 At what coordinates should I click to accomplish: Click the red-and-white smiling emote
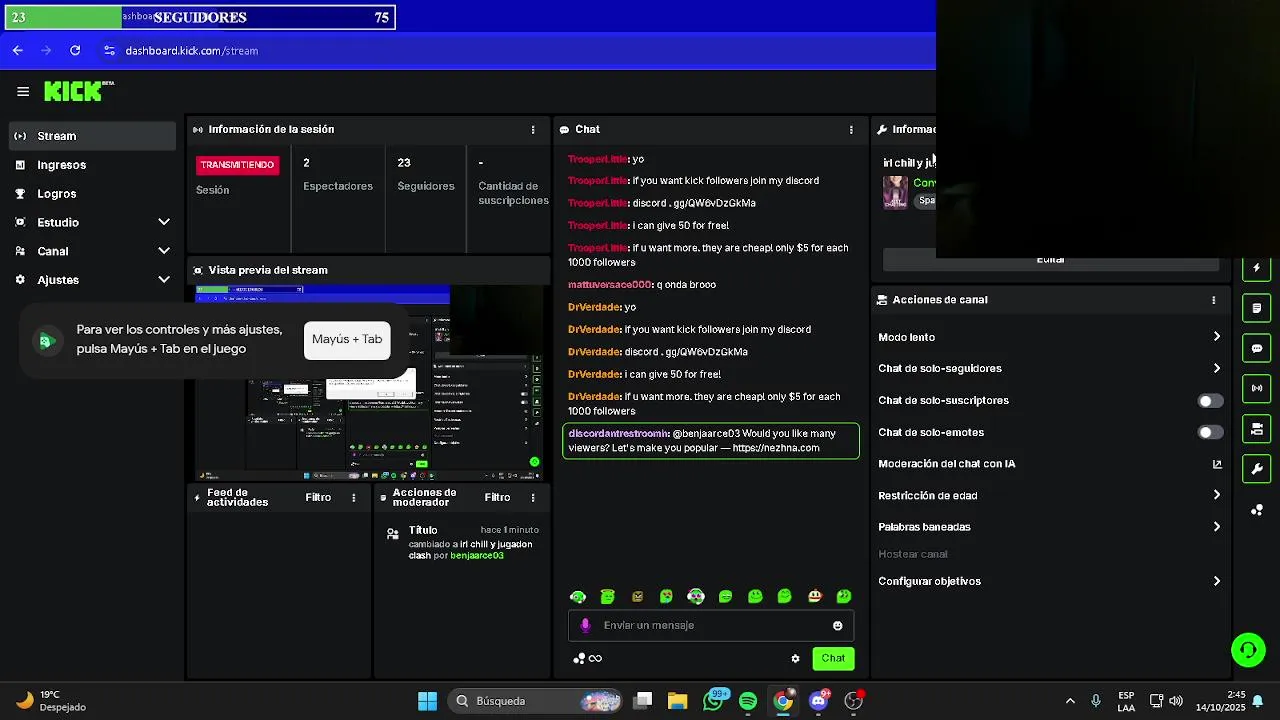pyautogui.click(x=814, y=596)
